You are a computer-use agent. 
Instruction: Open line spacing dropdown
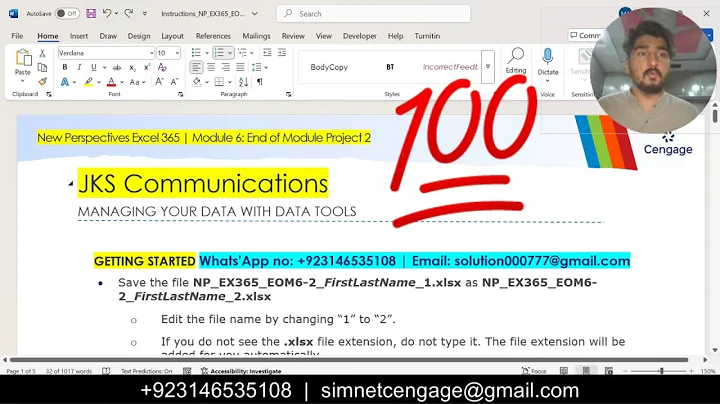pos(259,67)
